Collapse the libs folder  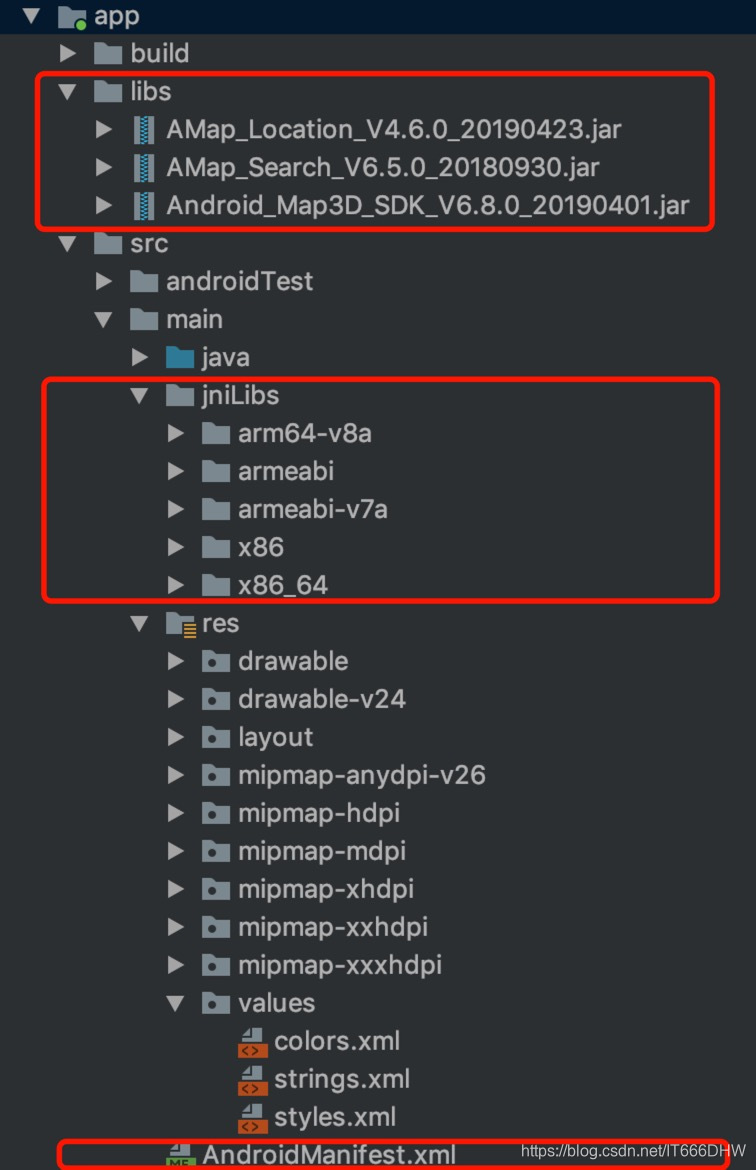67,91
